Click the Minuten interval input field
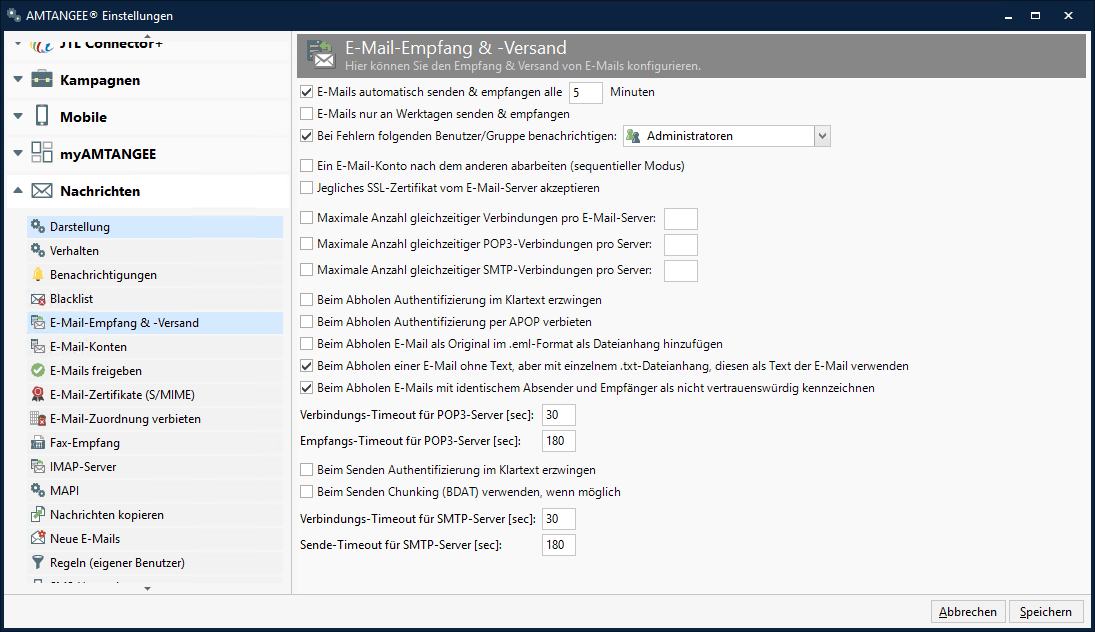The width and height of the screenshot is (1095, 632). (585, 92)
